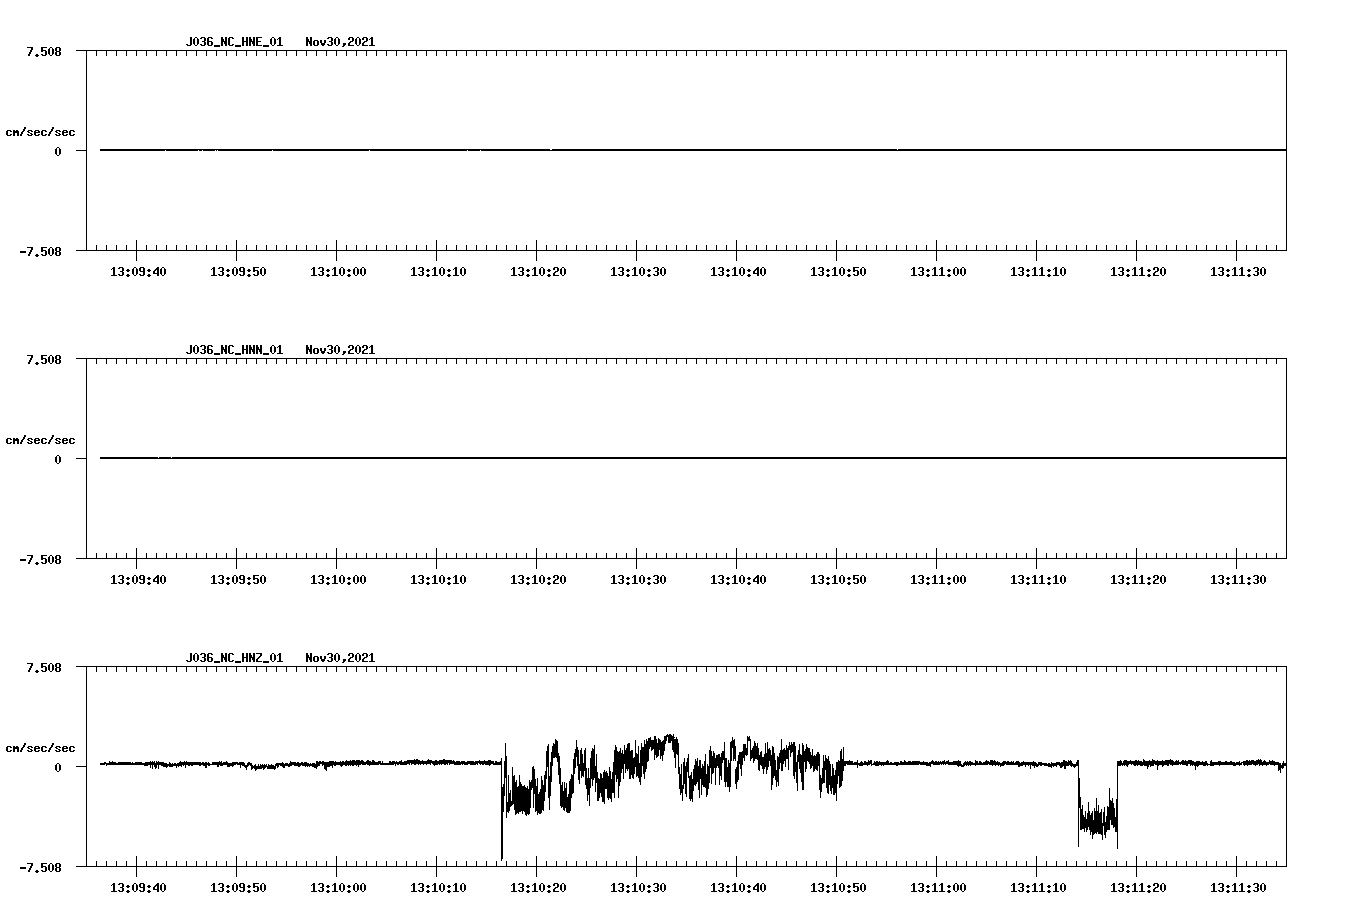Click the zero axis label on HNN chart
The width and height of the screenshot is (1358, 924).
point(58,460)
